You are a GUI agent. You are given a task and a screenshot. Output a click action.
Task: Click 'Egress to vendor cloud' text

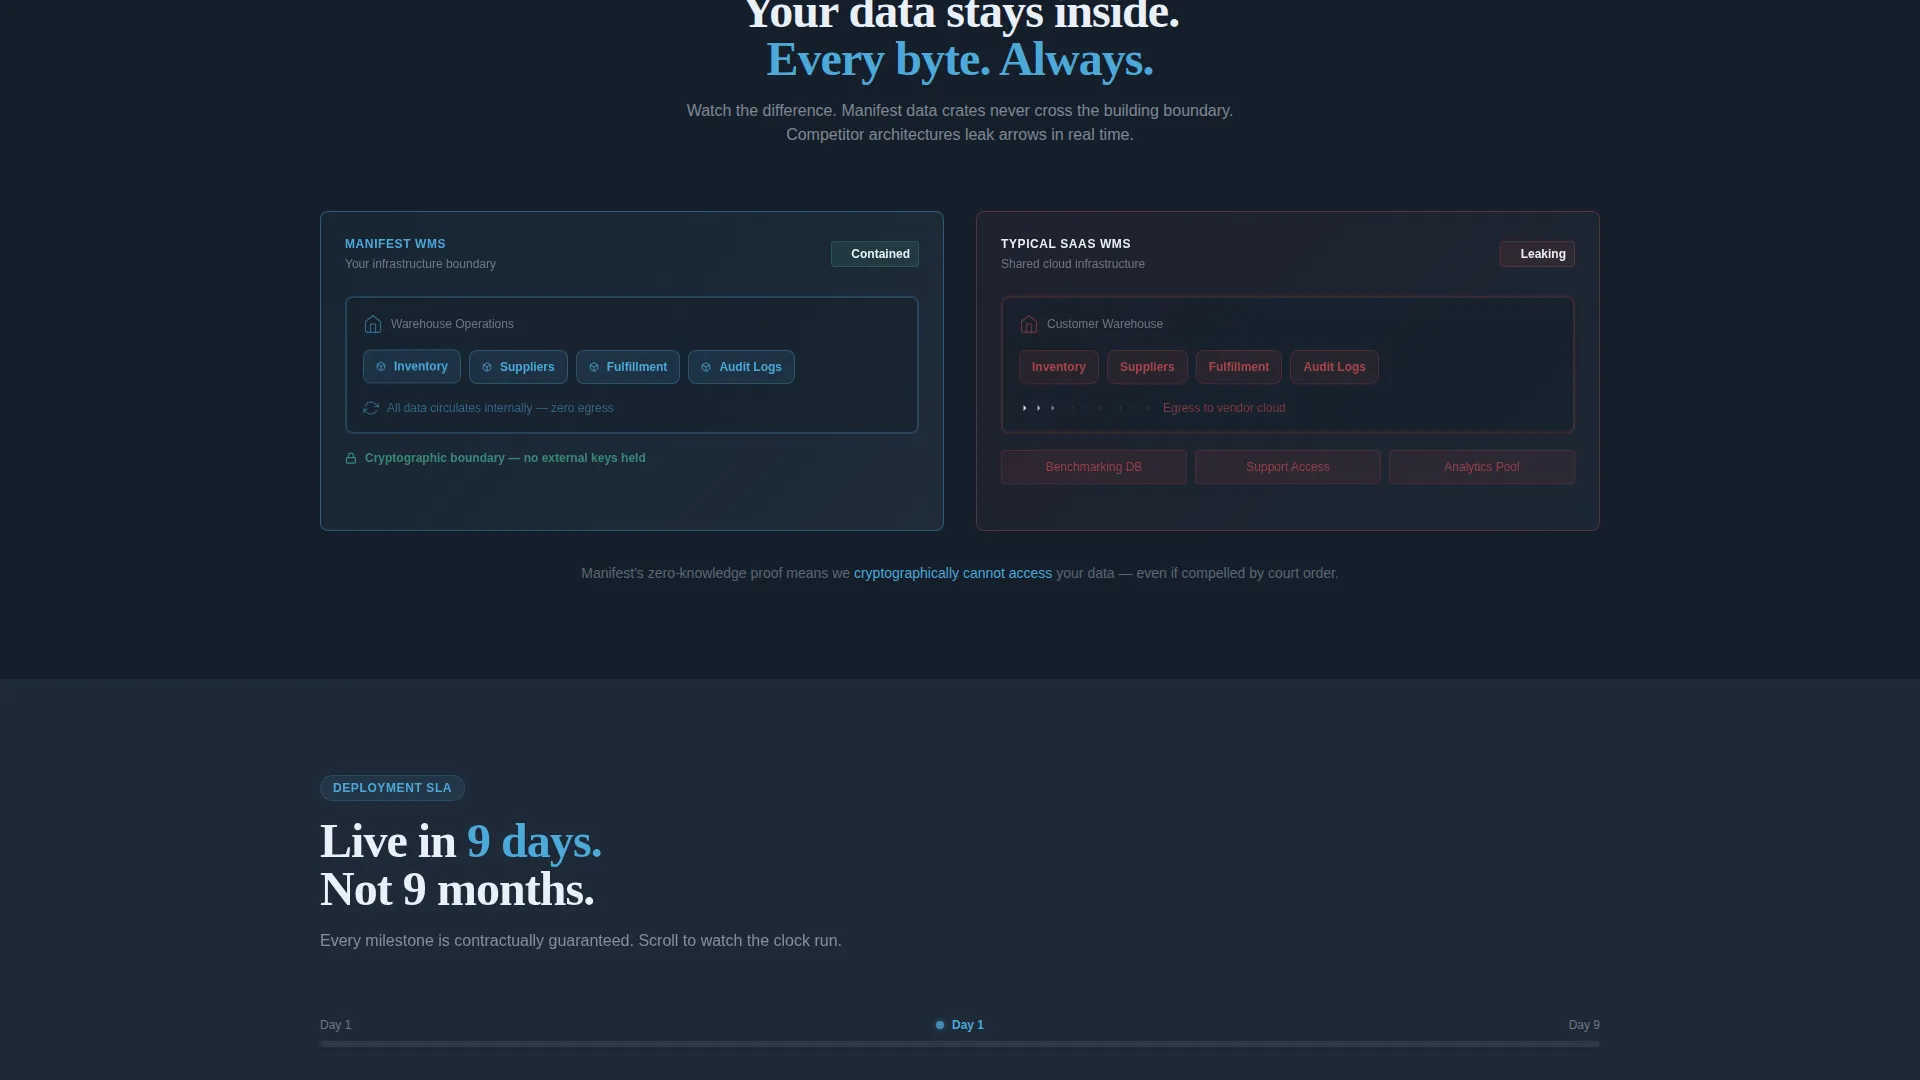pyautogui.click(x=1224, y=408)
